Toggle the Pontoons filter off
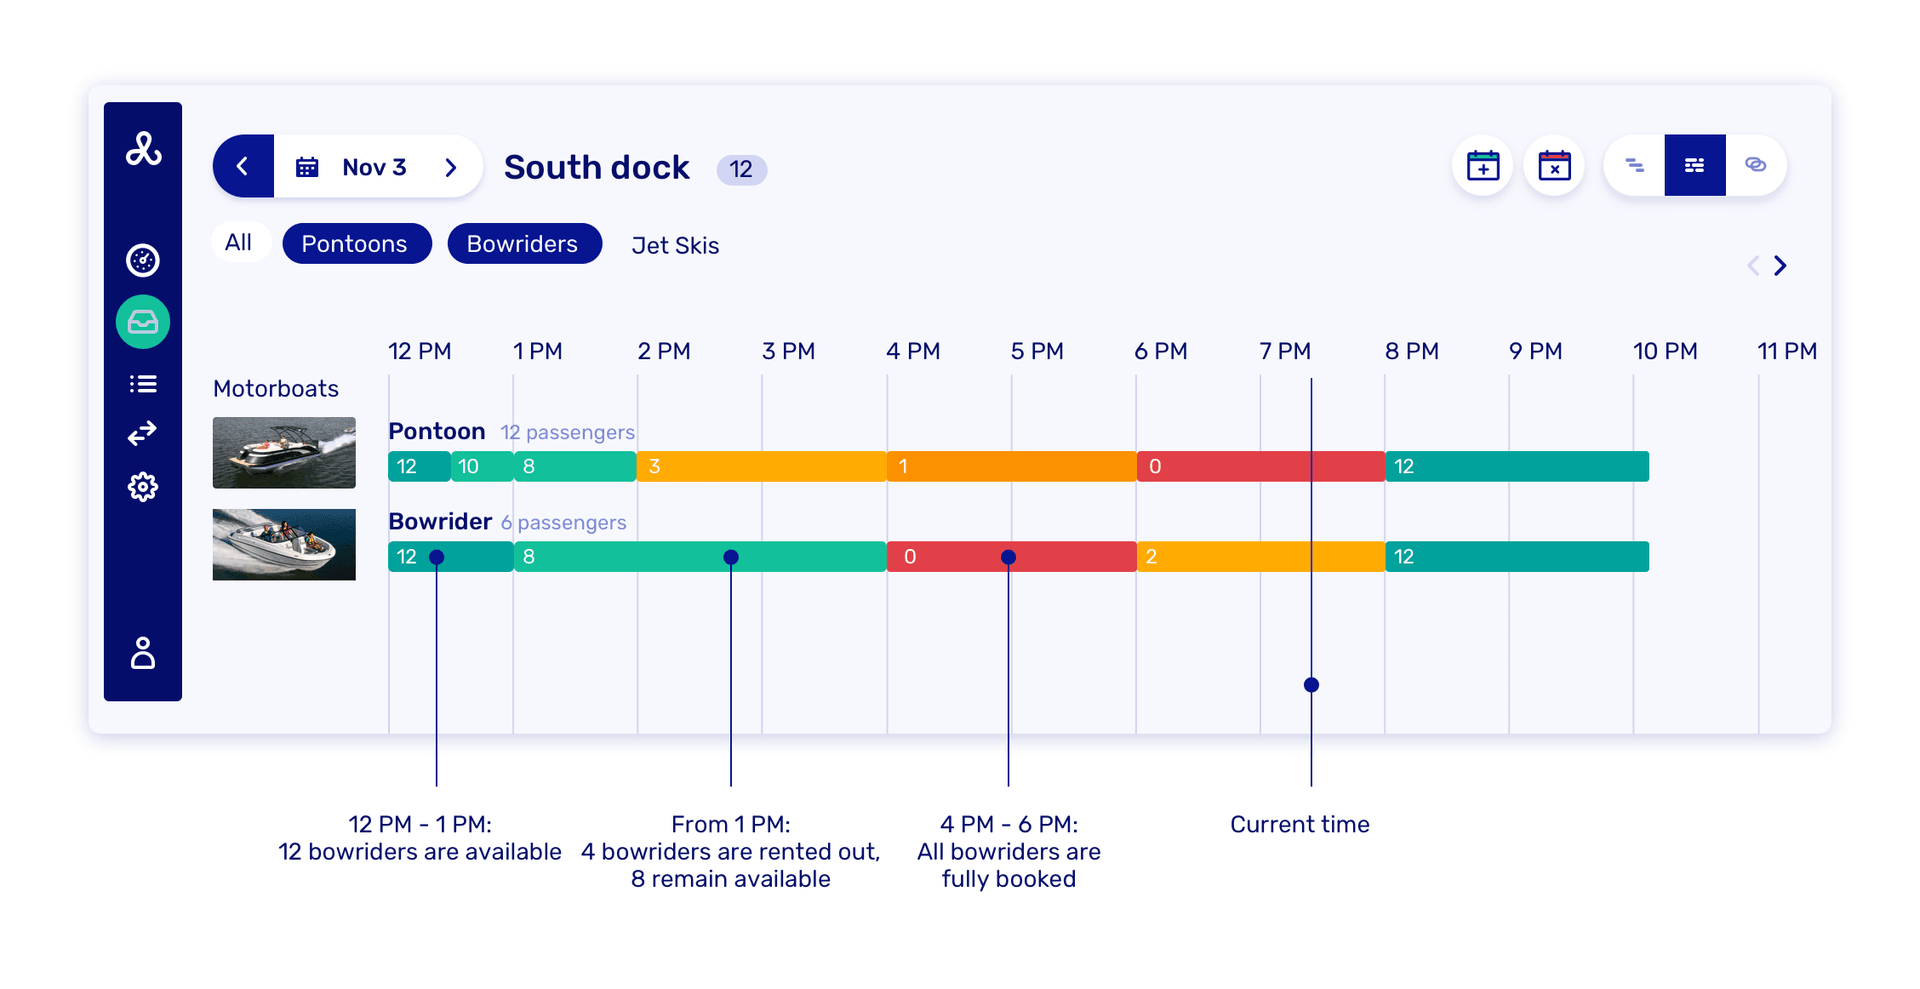The height and width of the screenshot is (989, 1920). (x=356, y=243)
